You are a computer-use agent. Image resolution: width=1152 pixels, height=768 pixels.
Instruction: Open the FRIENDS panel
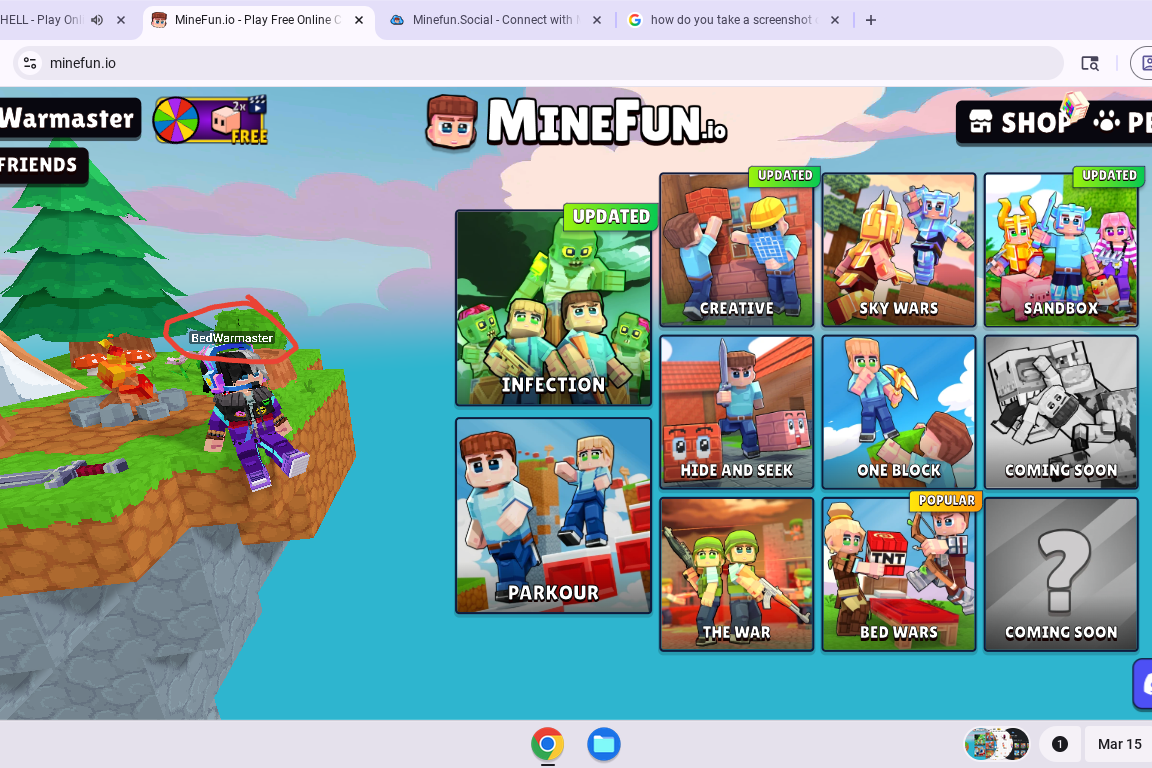click(x=40, y=165)
